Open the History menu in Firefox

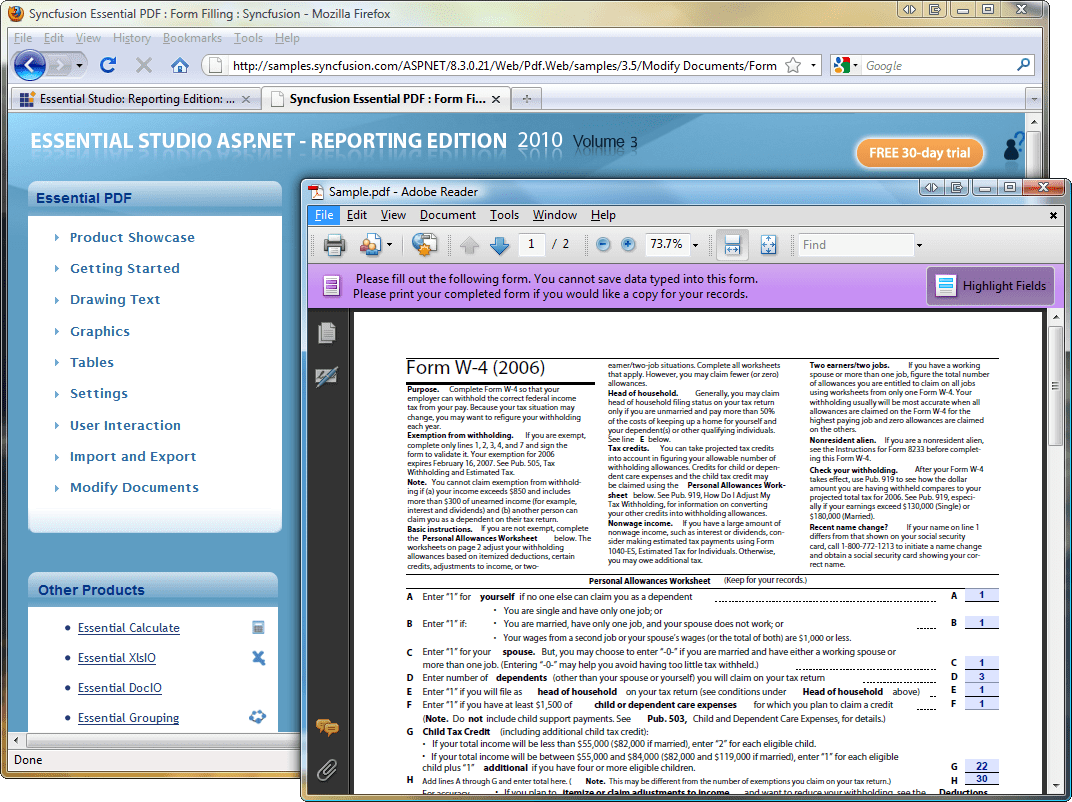pyautogui.click(x=131, y=38)
